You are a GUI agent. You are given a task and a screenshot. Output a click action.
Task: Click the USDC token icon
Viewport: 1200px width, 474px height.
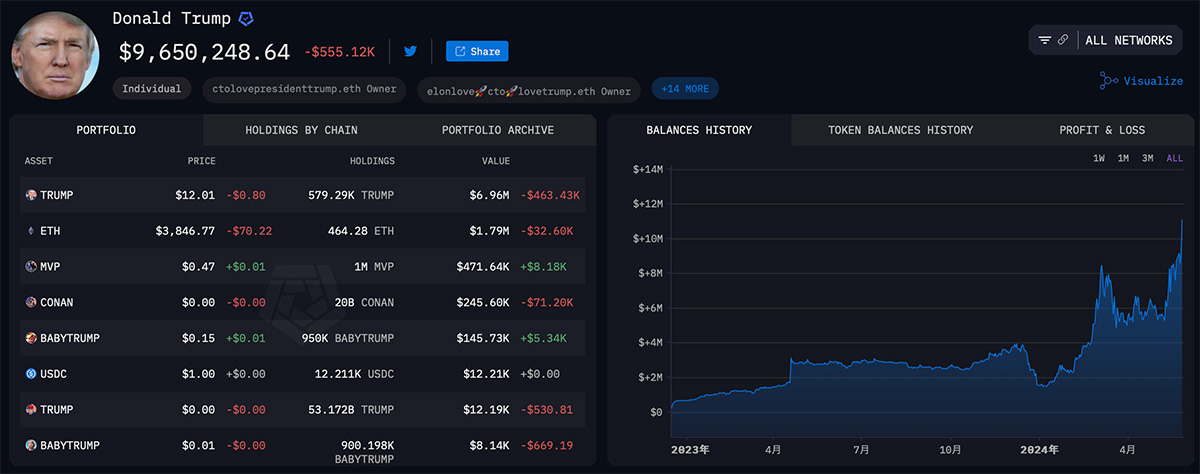tap(30, 374)
